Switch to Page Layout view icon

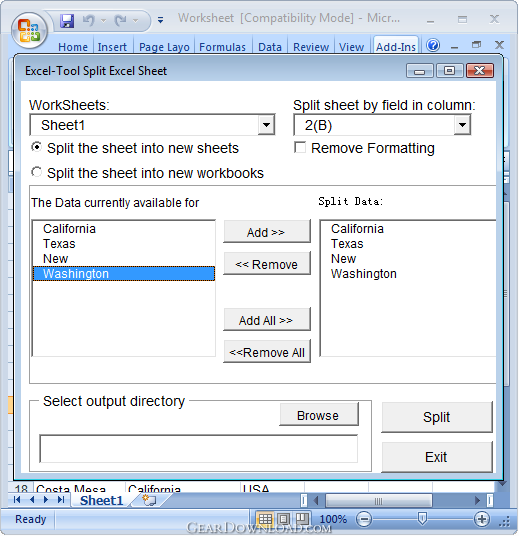click(284, 519)
